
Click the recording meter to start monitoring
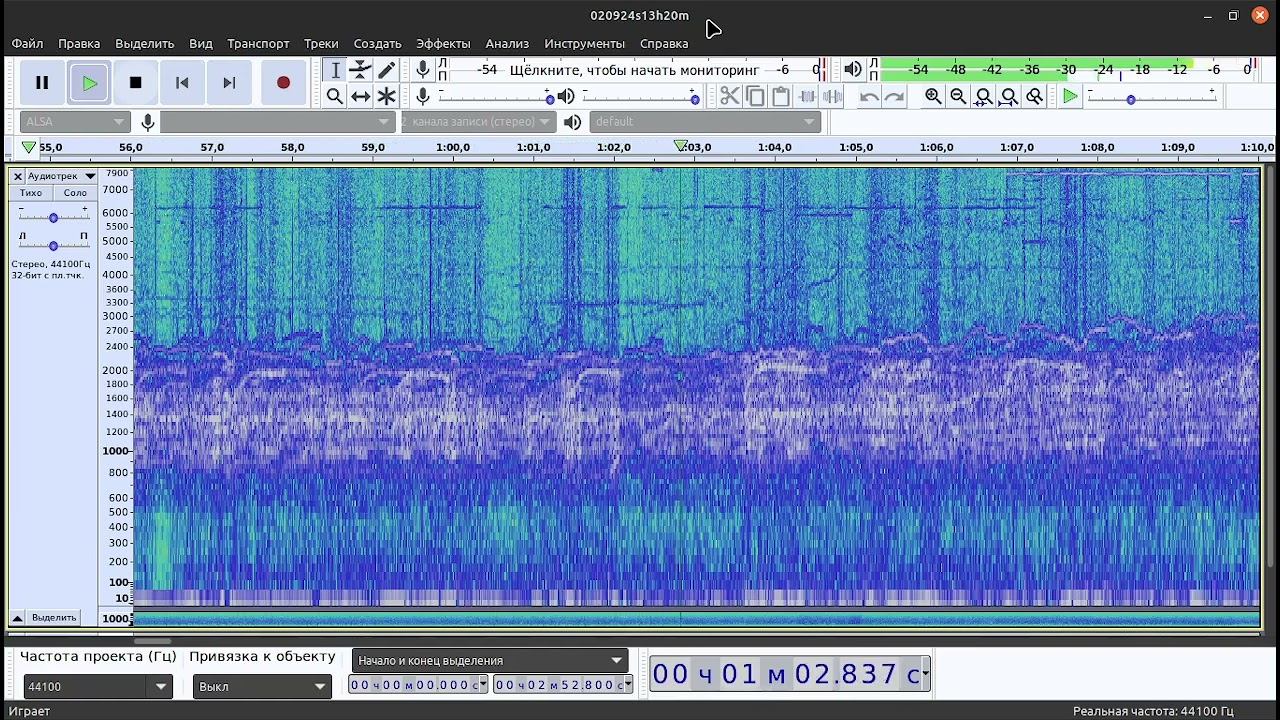click(634, 70)
